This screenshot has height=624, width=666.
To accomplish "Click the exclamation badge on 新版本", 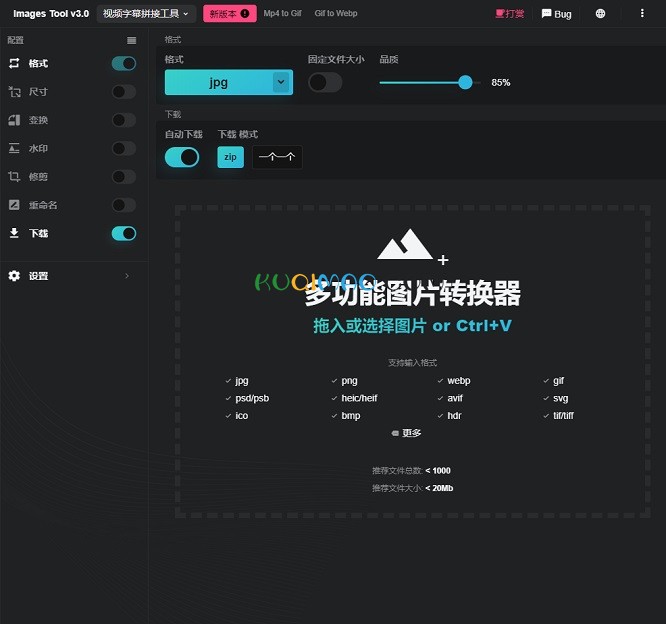I will coord(245,14).
